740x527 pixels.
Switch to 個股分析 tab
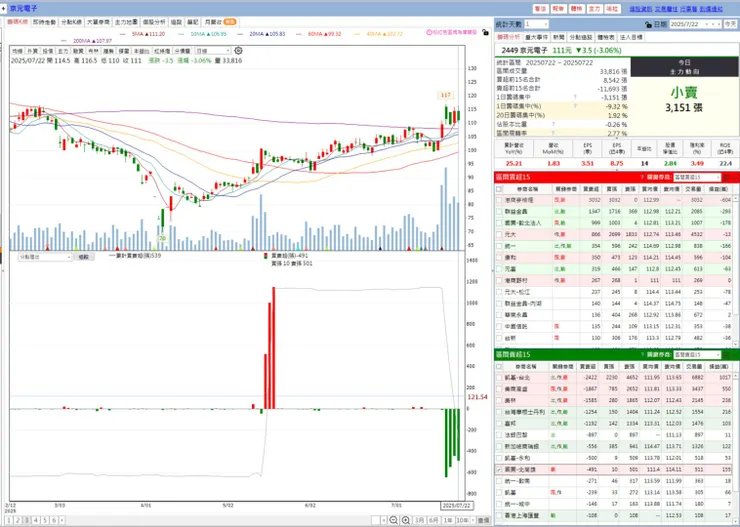pyautogui.click(x=154, y=22)
